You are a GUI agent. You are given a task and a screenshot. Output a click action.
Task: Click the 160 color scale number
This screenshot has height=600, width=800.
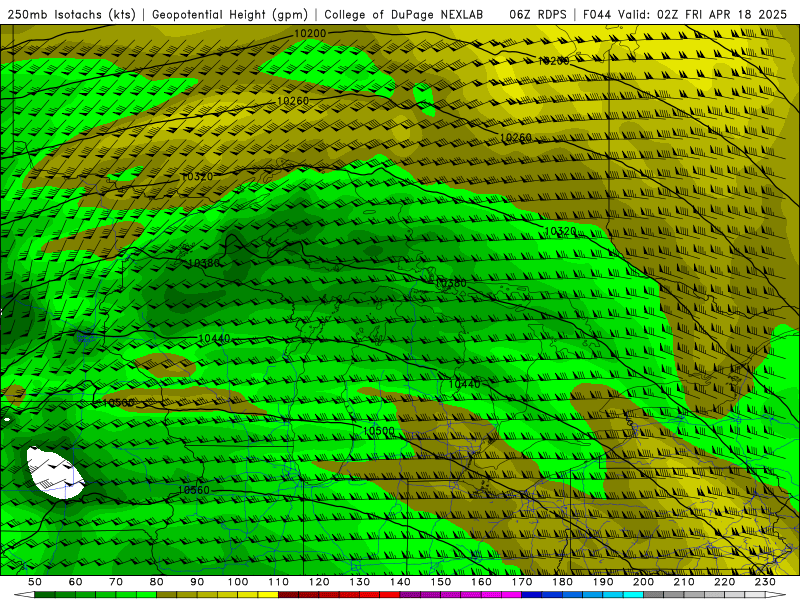(x=481, y=582)
